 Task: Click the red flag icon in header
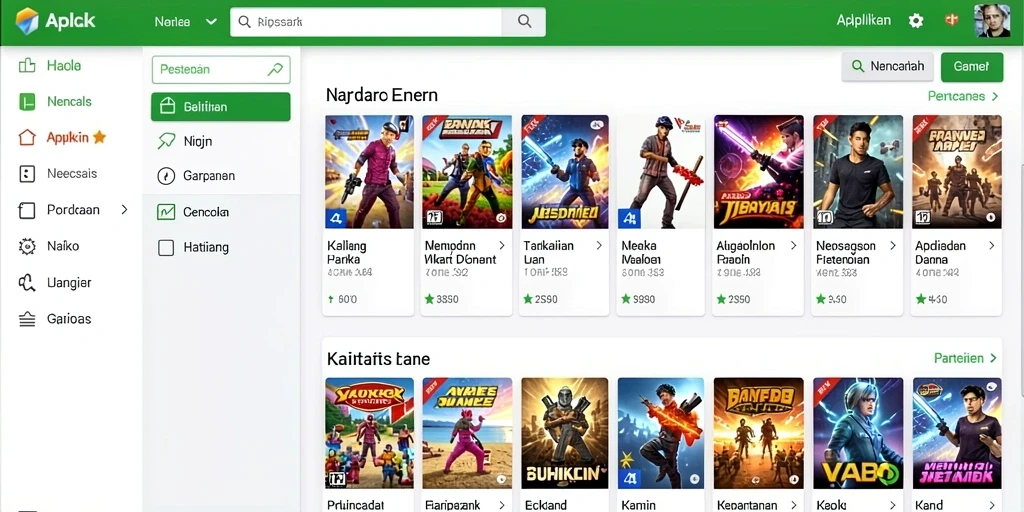tap(951, 20)
